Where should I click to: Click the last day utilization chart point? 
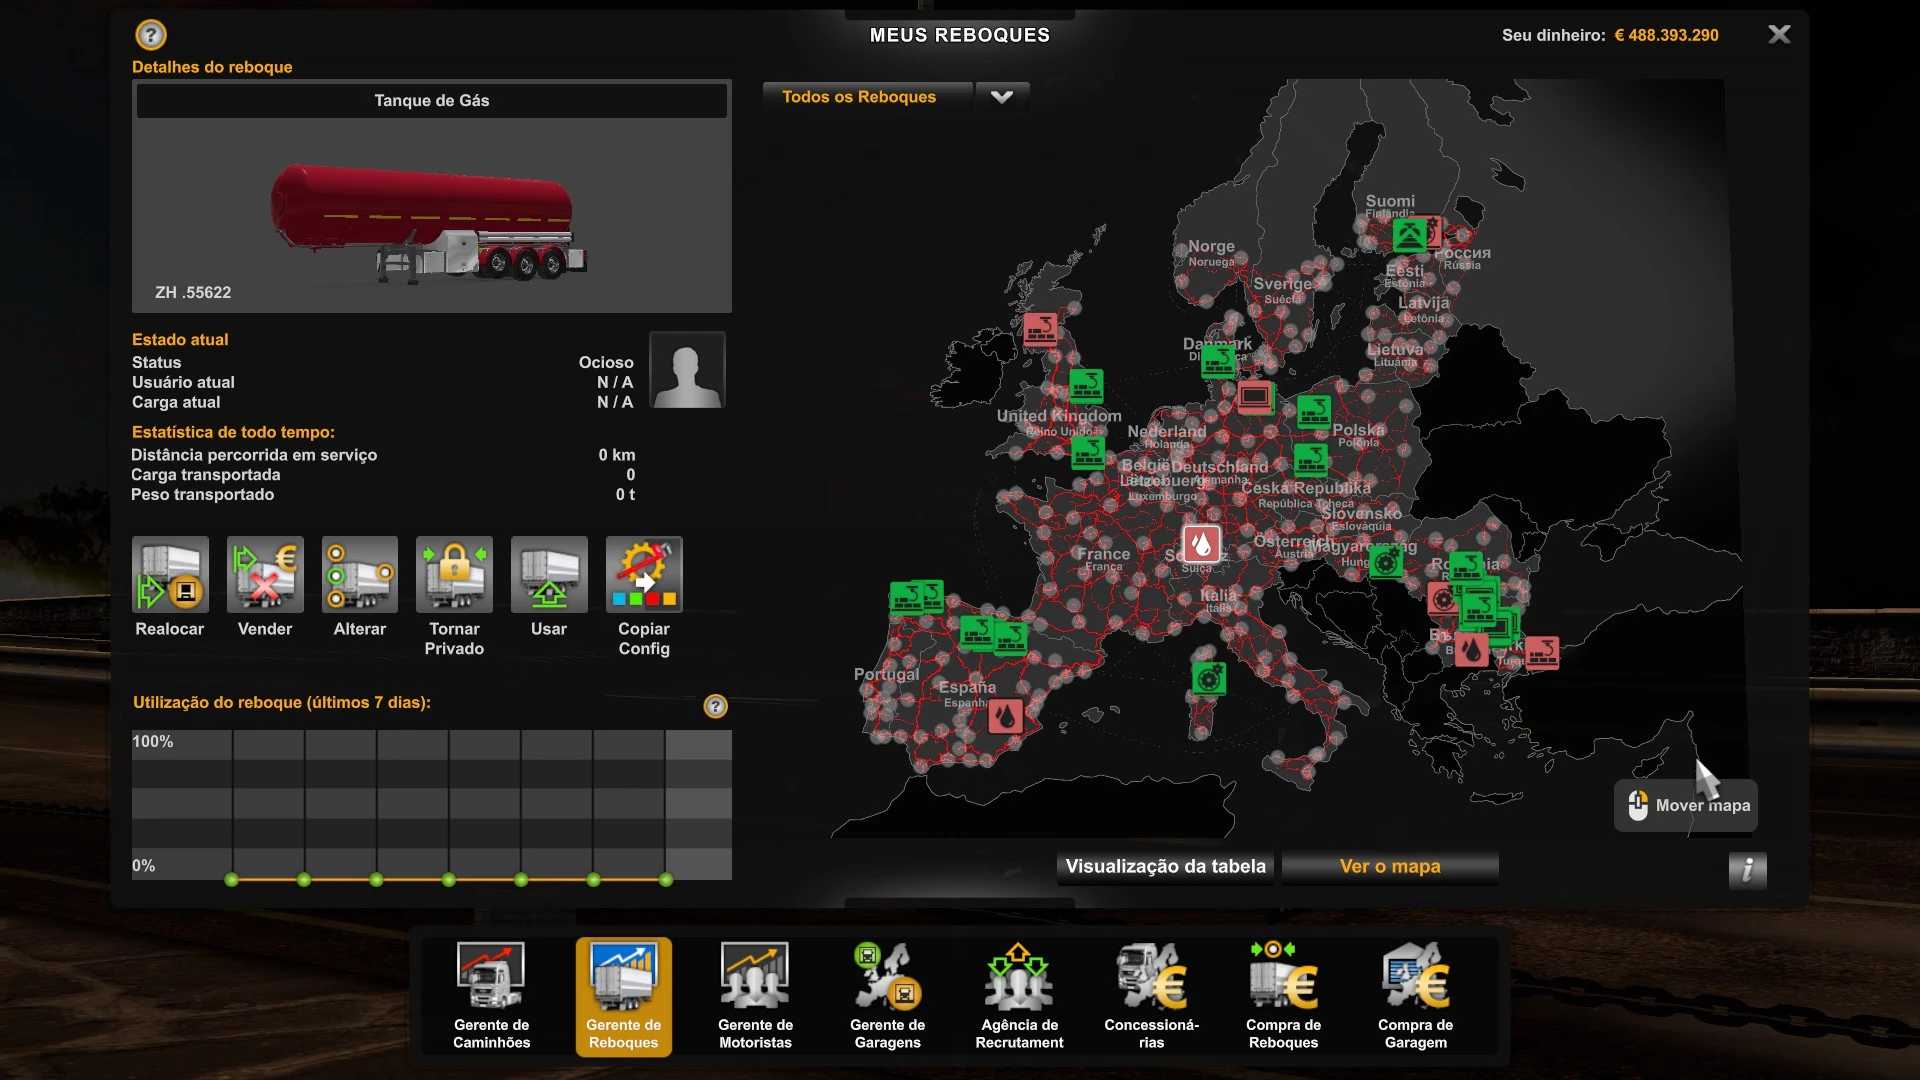click(x=666, y=880)
